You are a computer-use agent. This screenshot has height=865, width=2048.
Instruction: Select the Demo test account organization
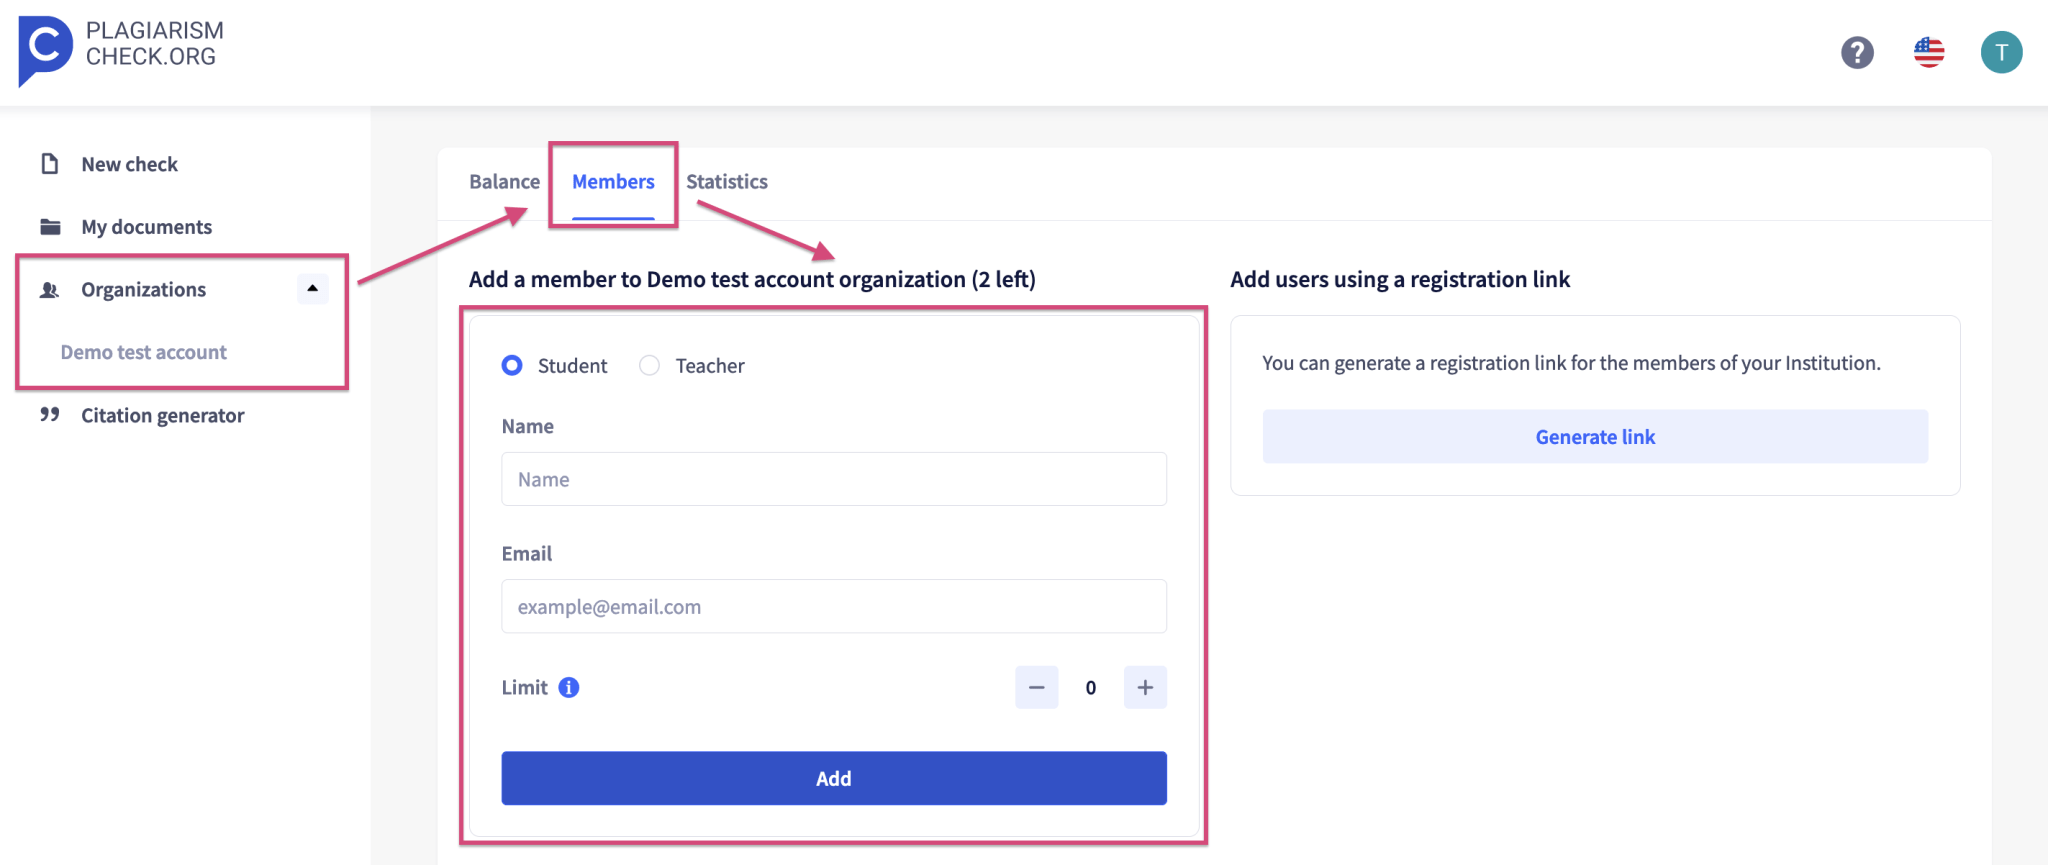[x=142, y=351]
